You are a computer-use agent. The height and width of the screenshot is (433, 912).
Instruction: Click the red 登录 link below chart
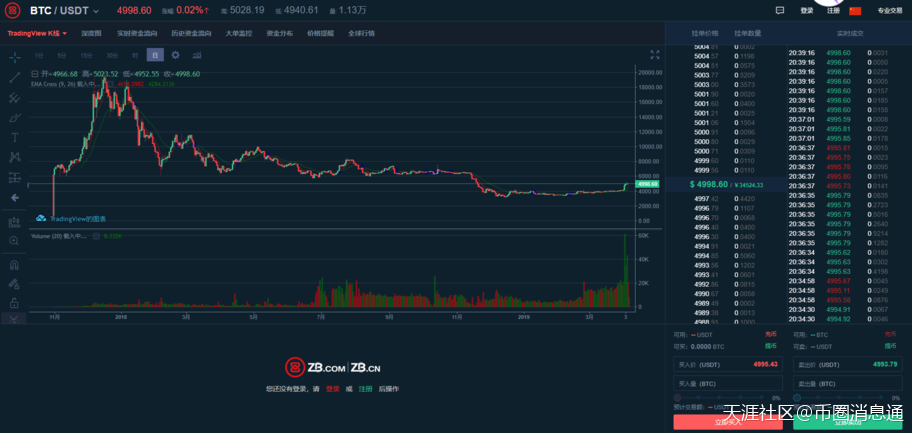332,388
